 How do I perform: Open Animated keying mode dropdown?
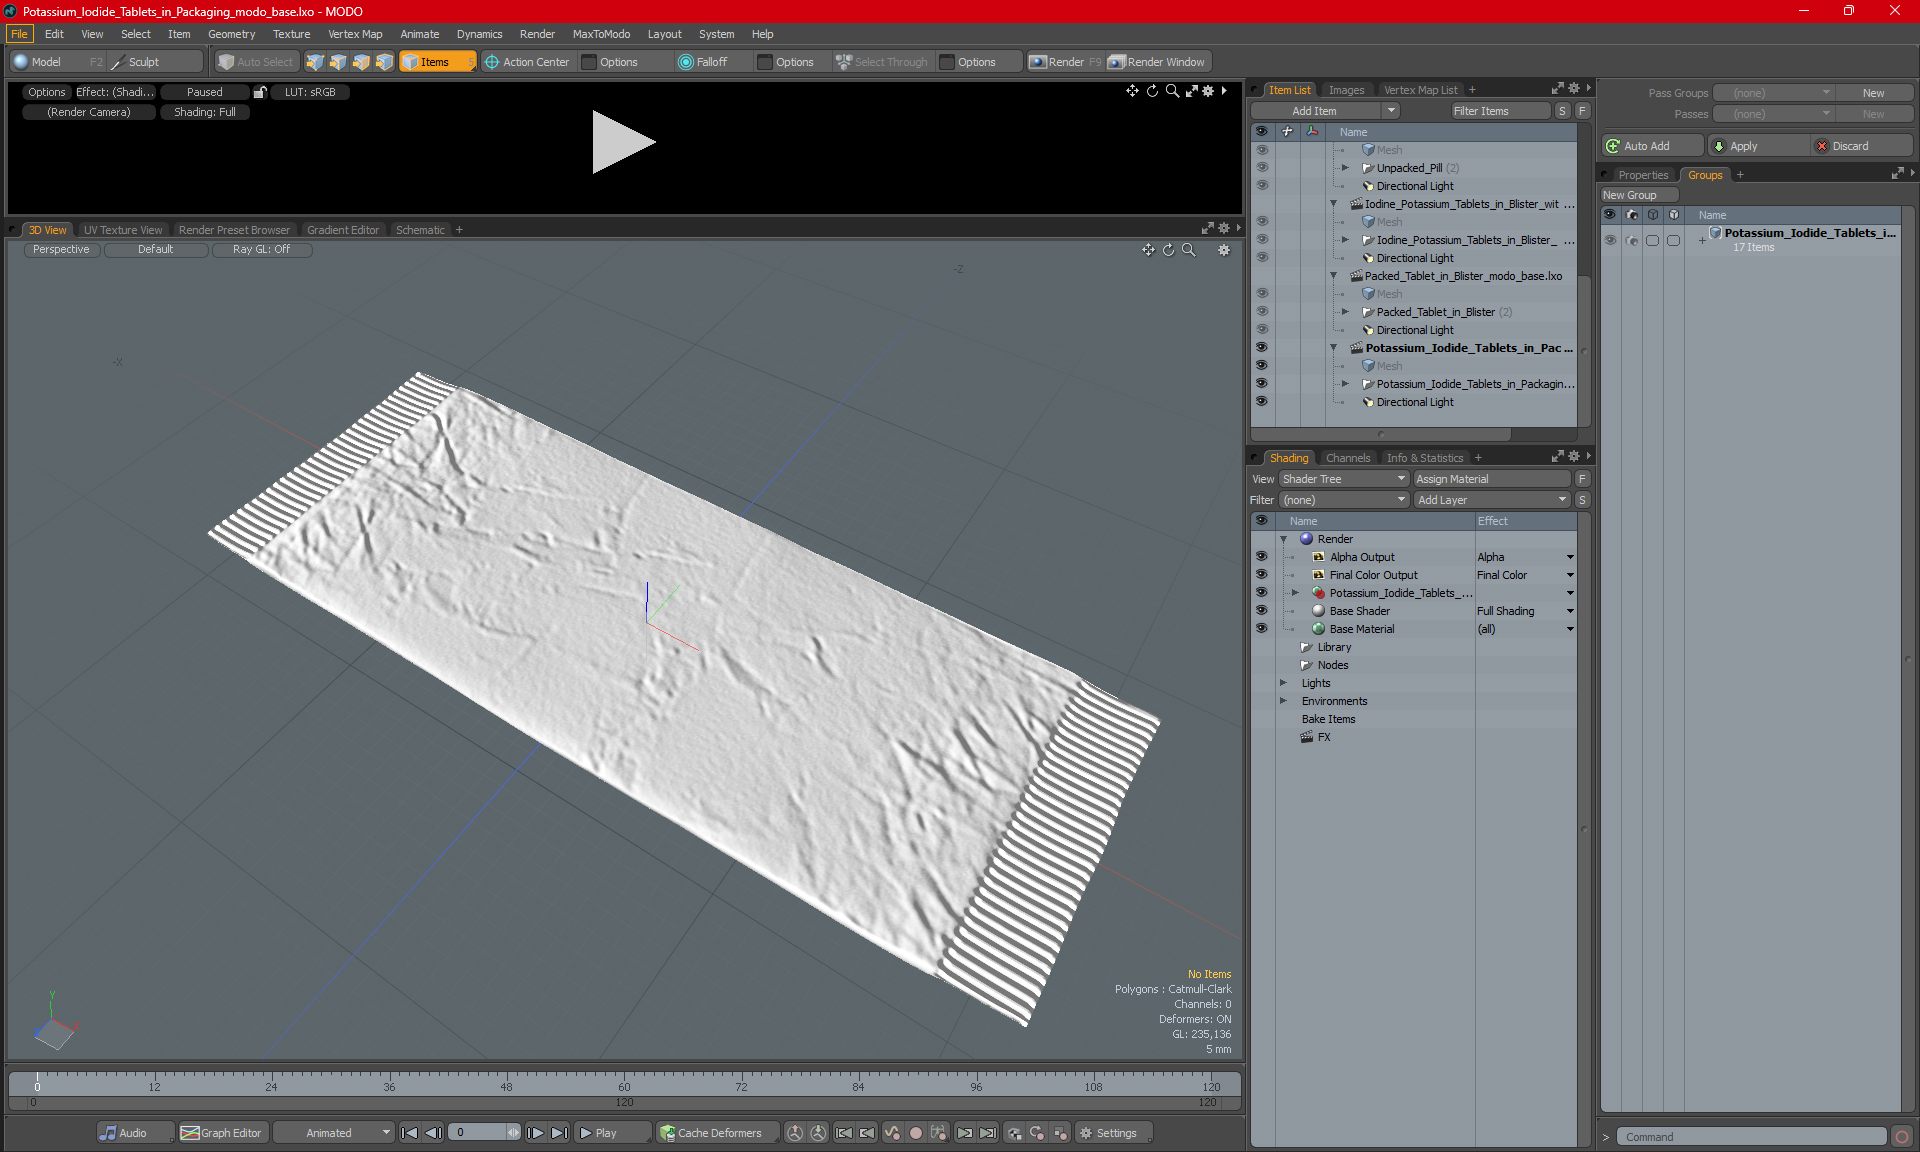pos(335,1133)
